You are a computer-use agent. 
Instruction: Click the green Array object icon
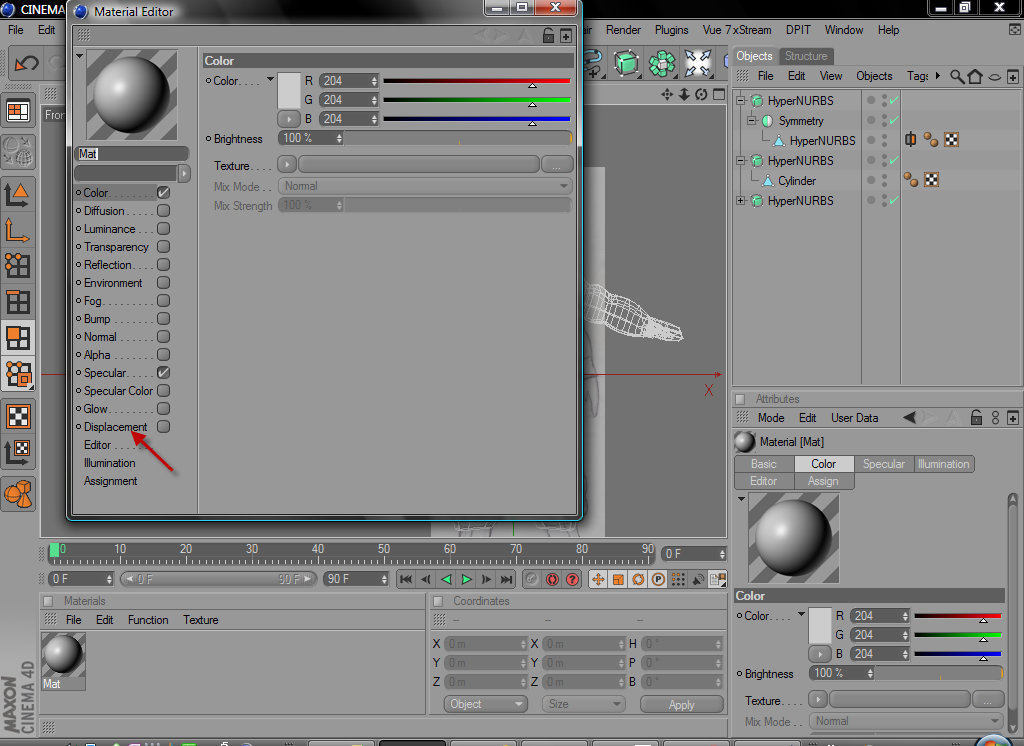(x=662, y=63)
